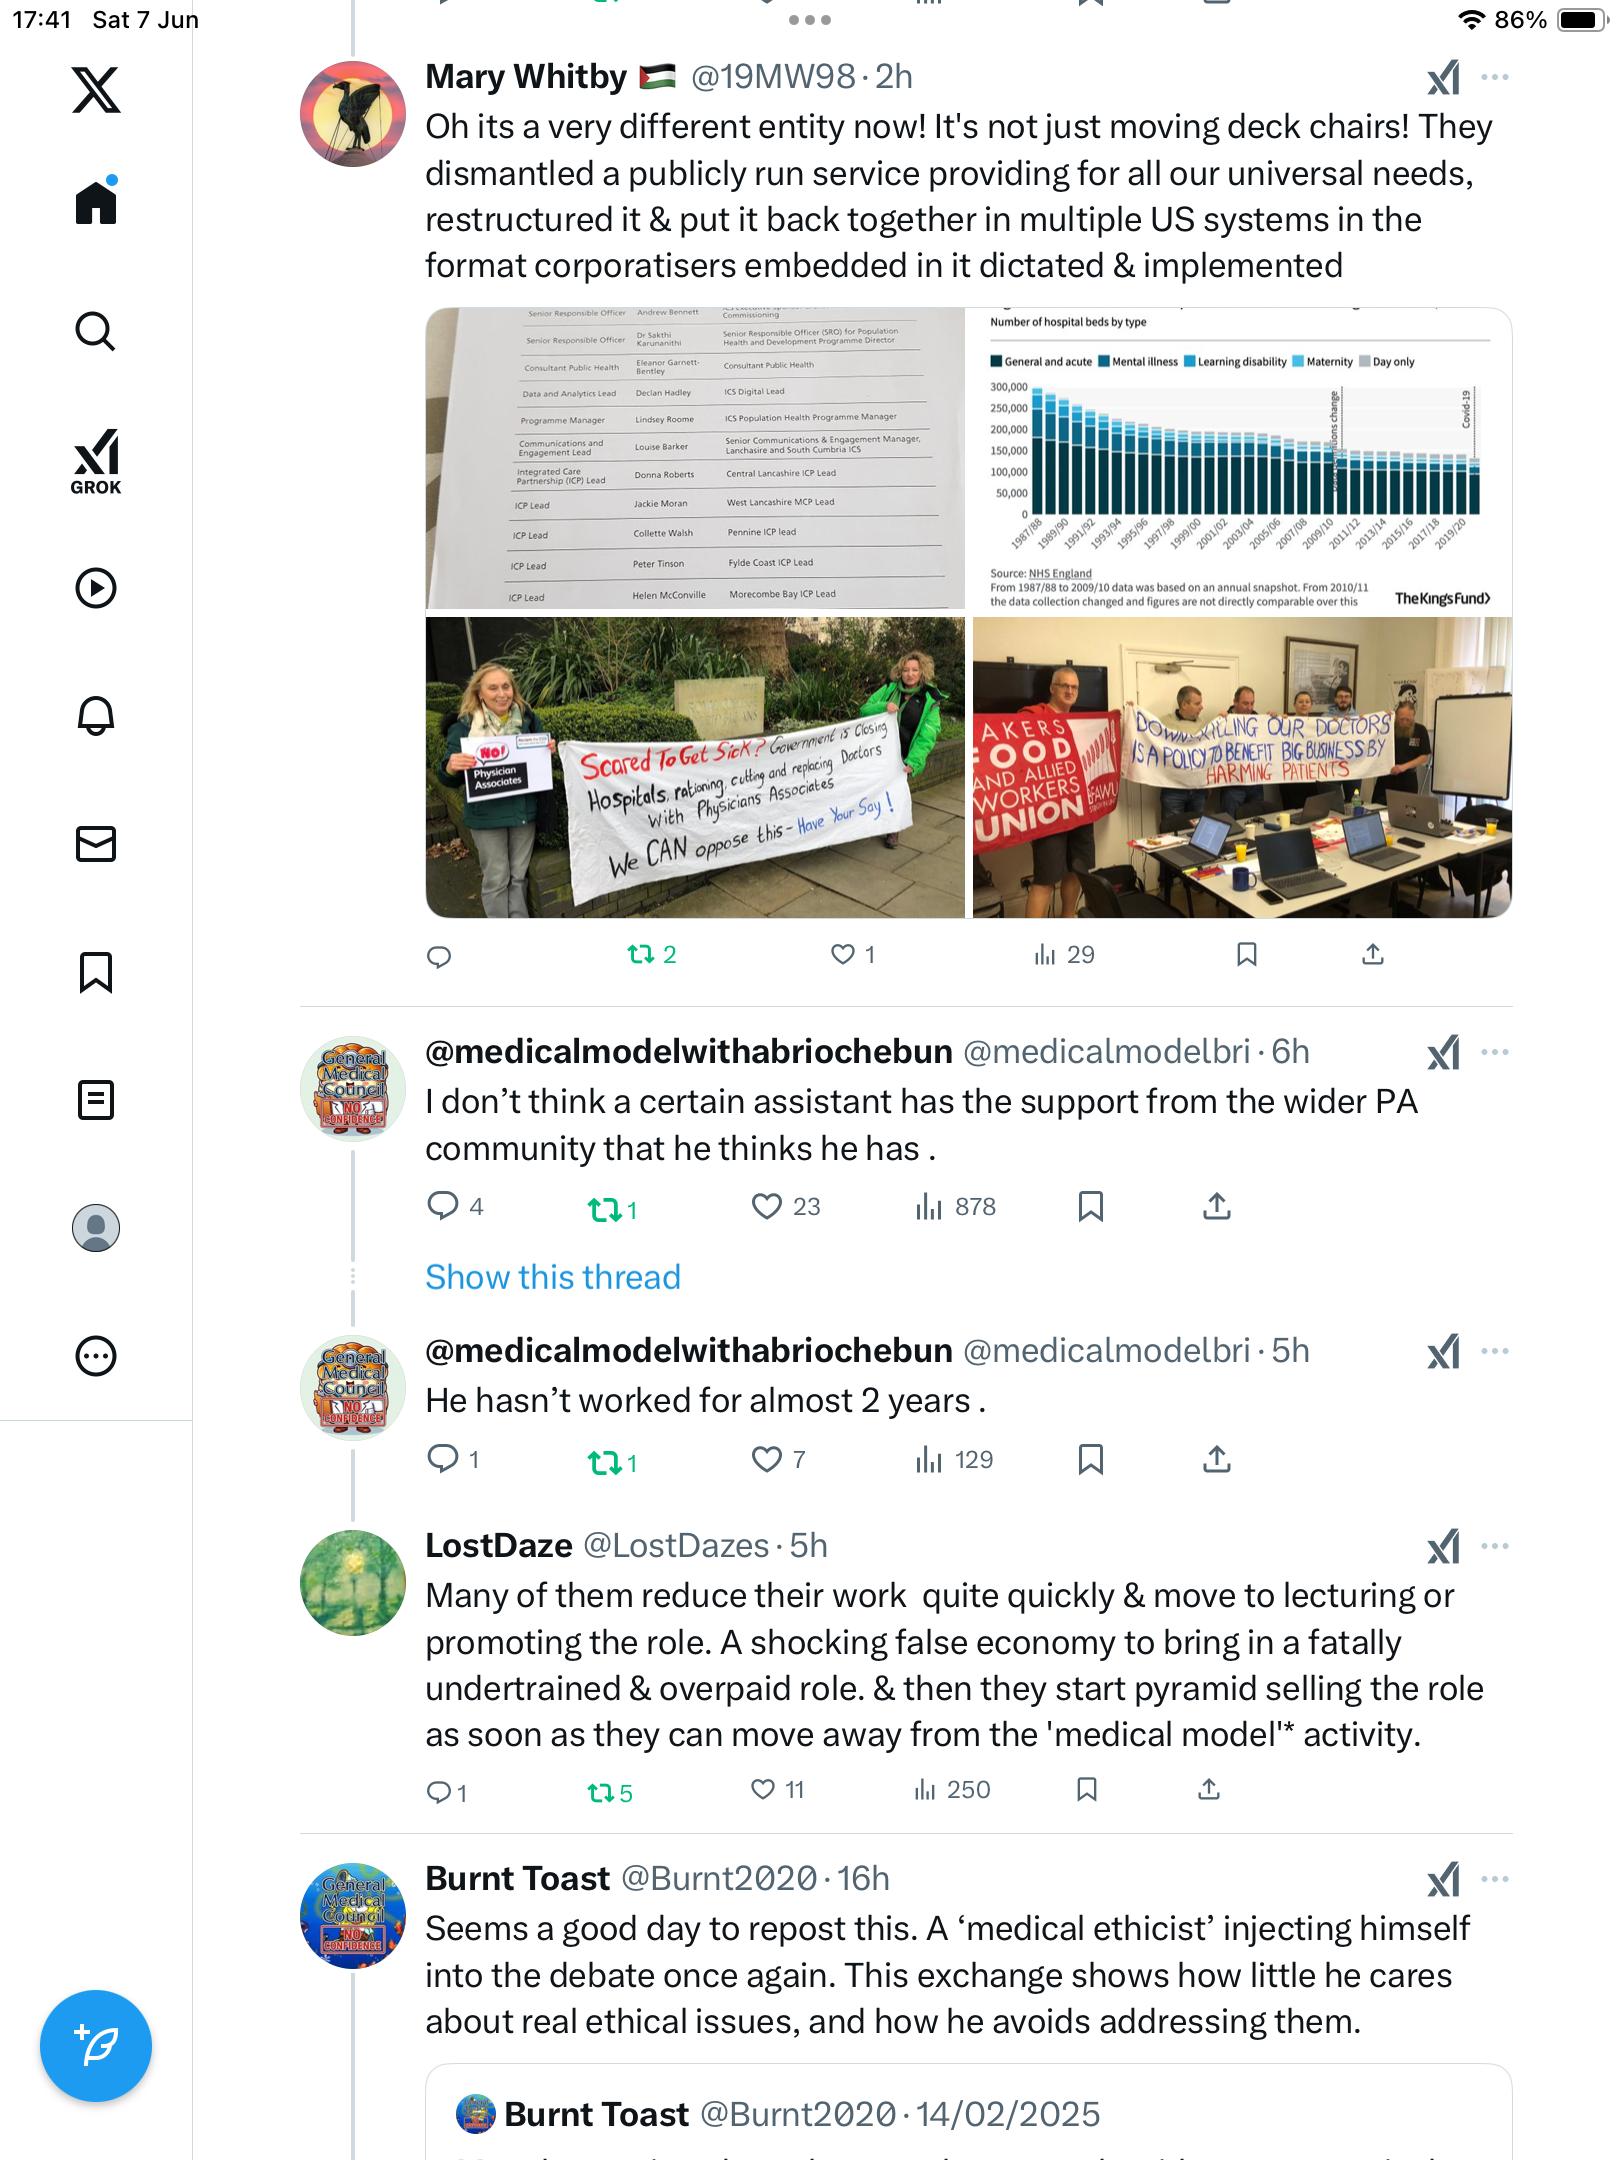Viewport: 1620px width, 2160px height.
Task: Open the Notifications bell
Action: (x=96, y=716)
